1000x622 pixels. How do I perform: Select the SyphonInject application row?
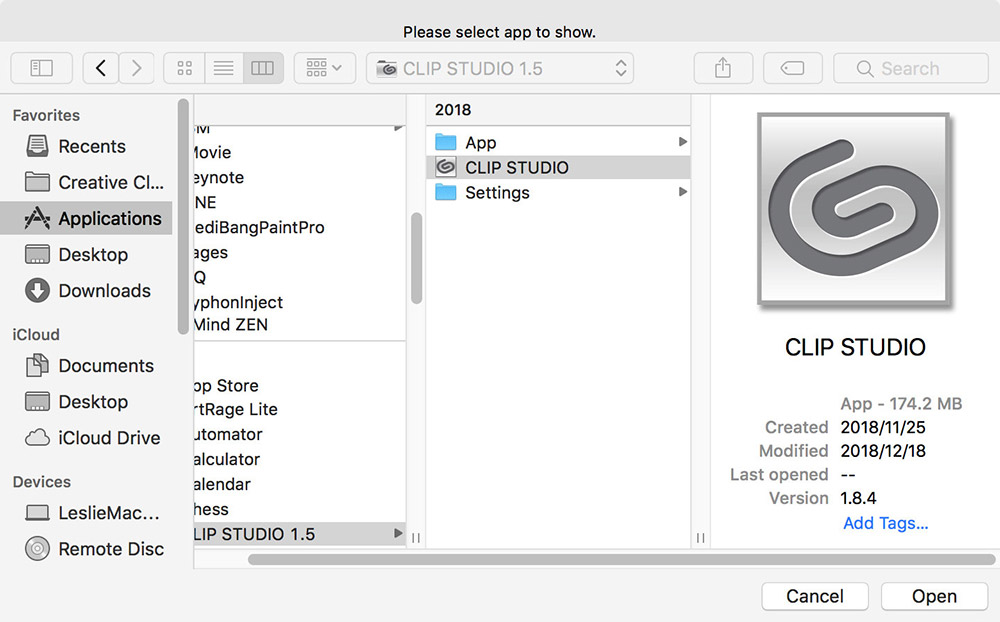300,302
